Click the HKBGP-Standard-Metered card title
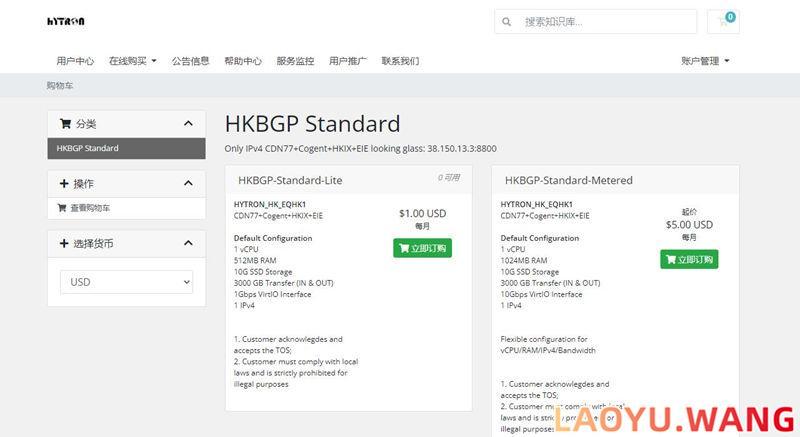Screen dimensions: 800x437 point(569,180)
